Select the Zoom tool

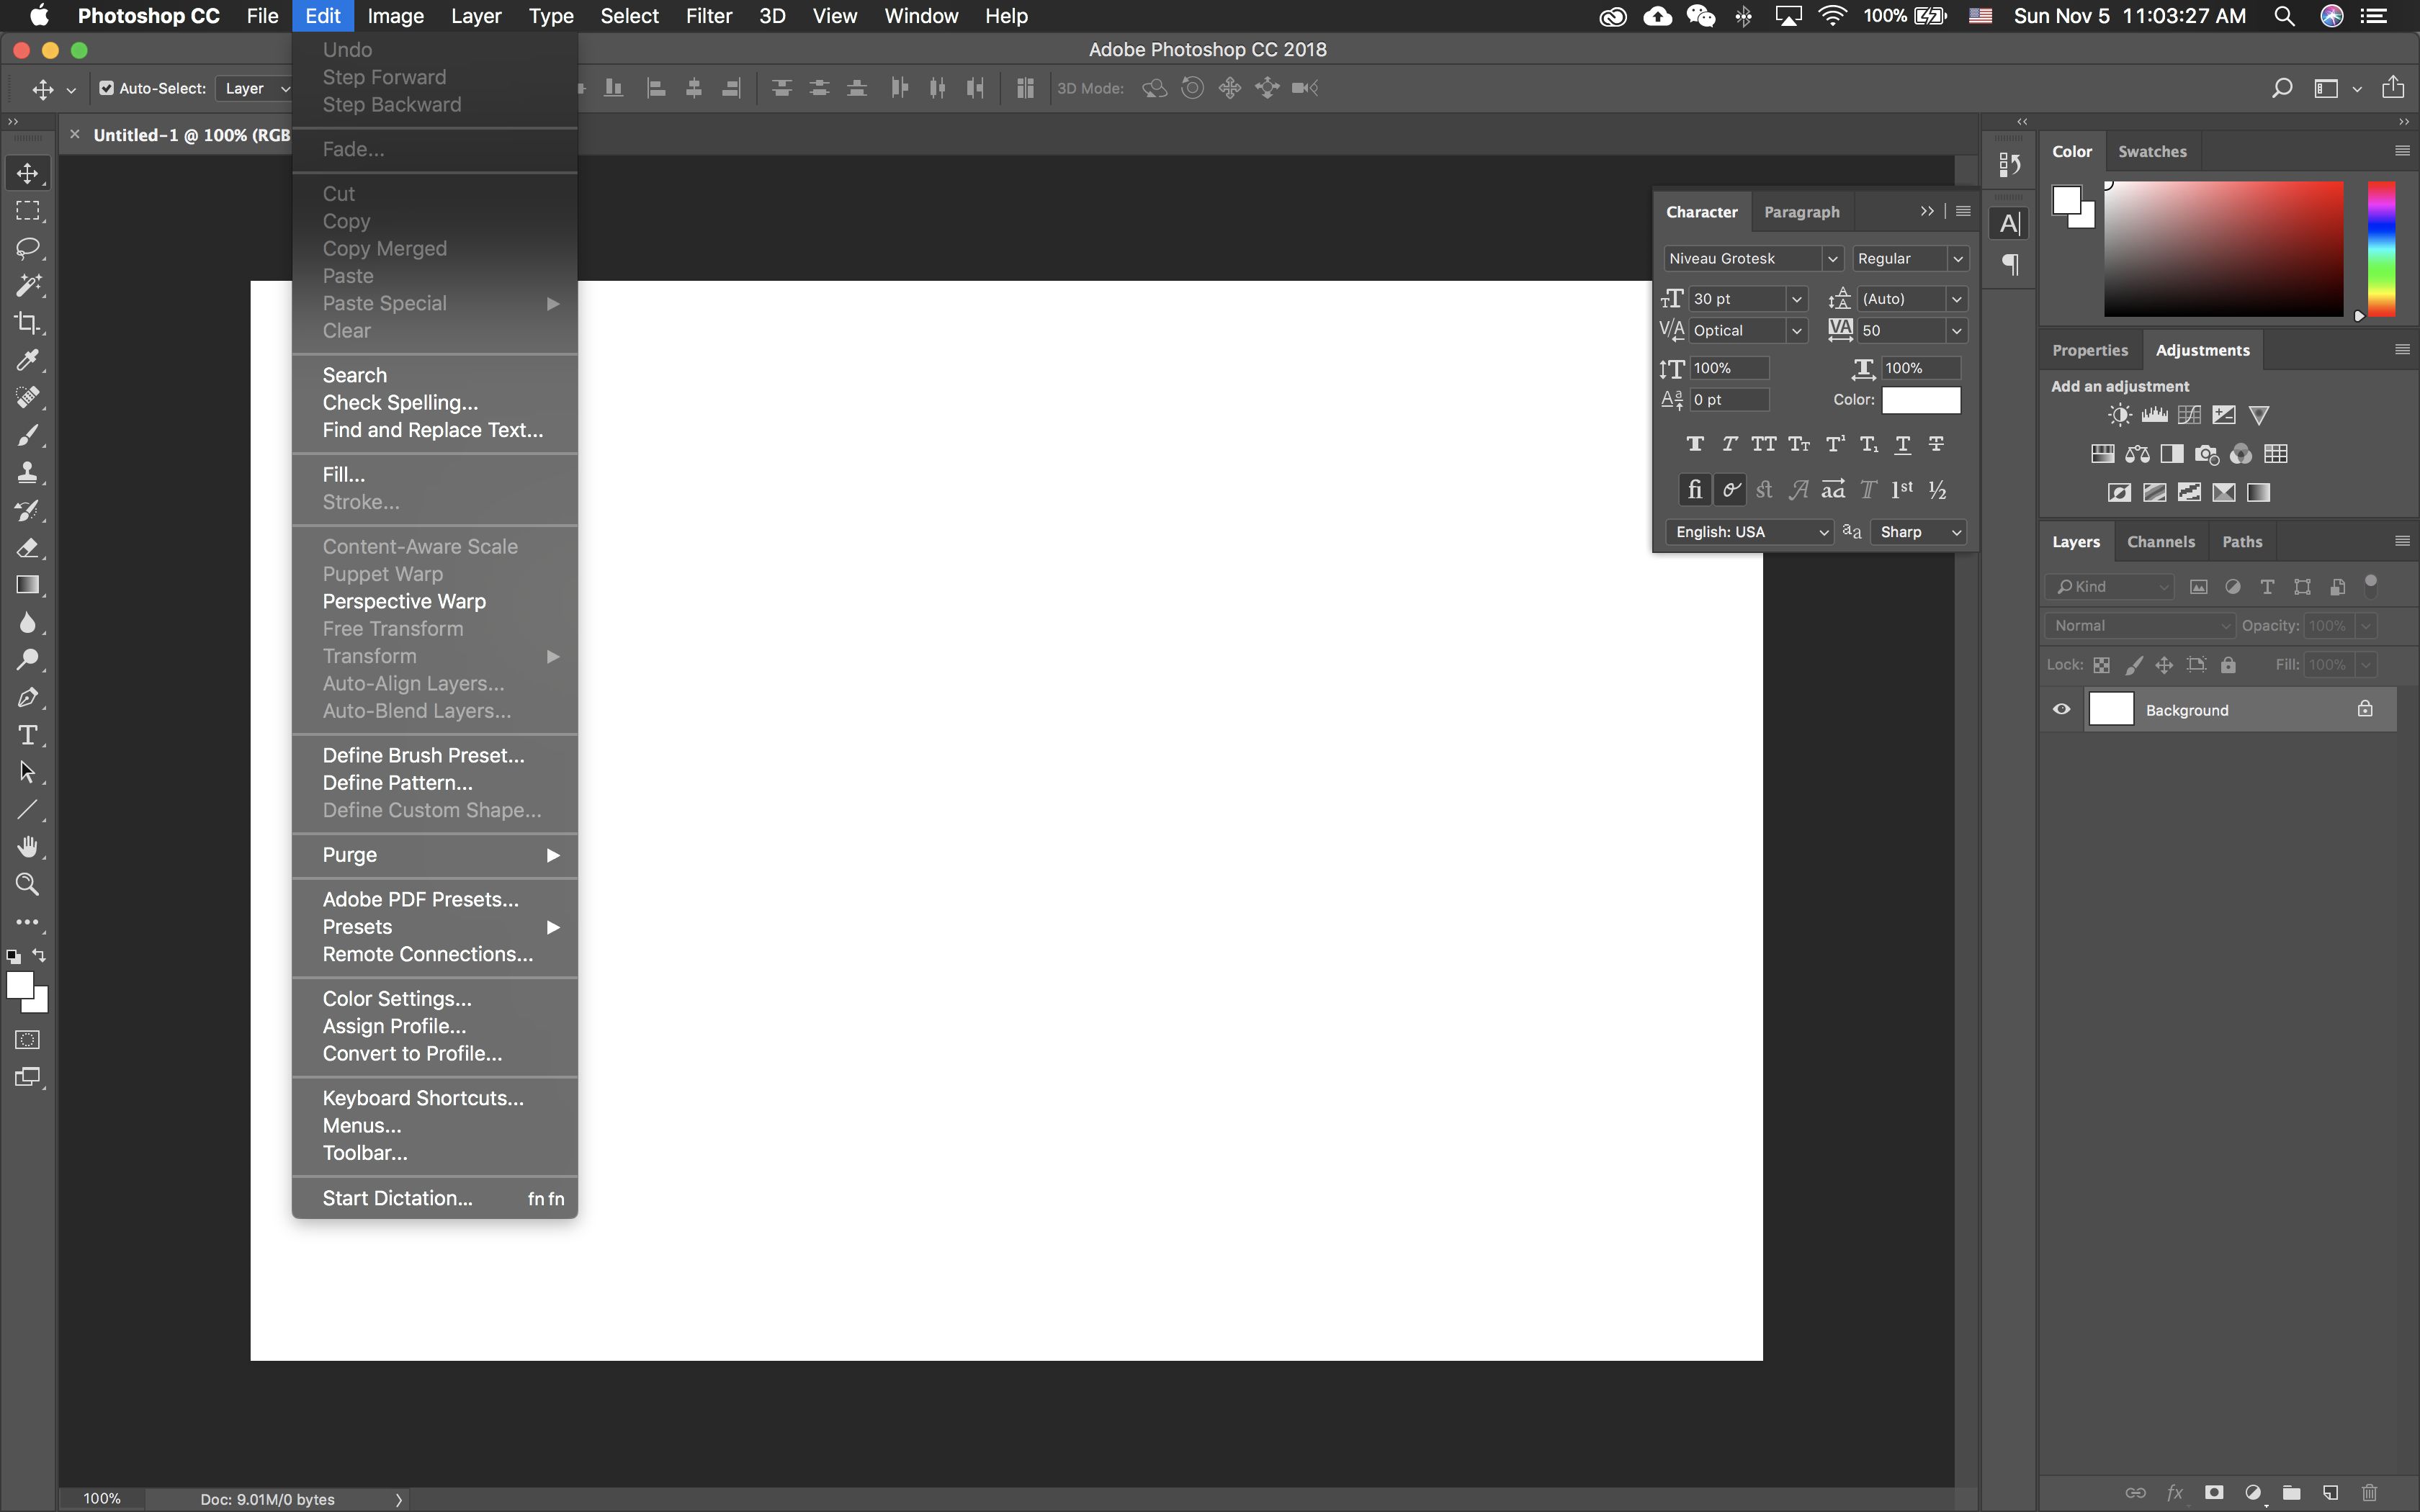click(x=26, y=883)
